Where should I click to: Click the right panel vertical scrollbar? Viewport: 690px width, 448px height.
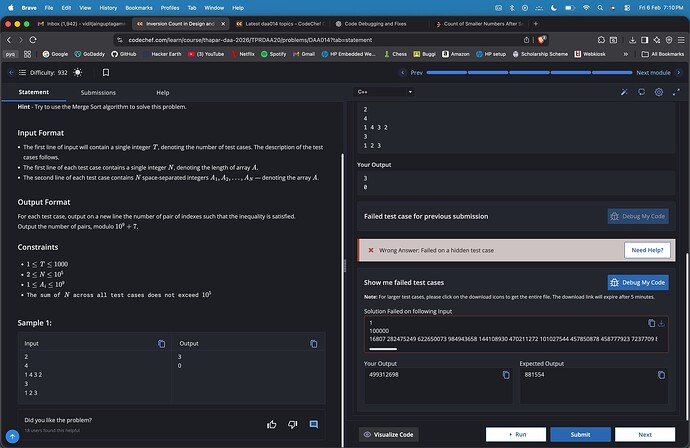(687, 336)
